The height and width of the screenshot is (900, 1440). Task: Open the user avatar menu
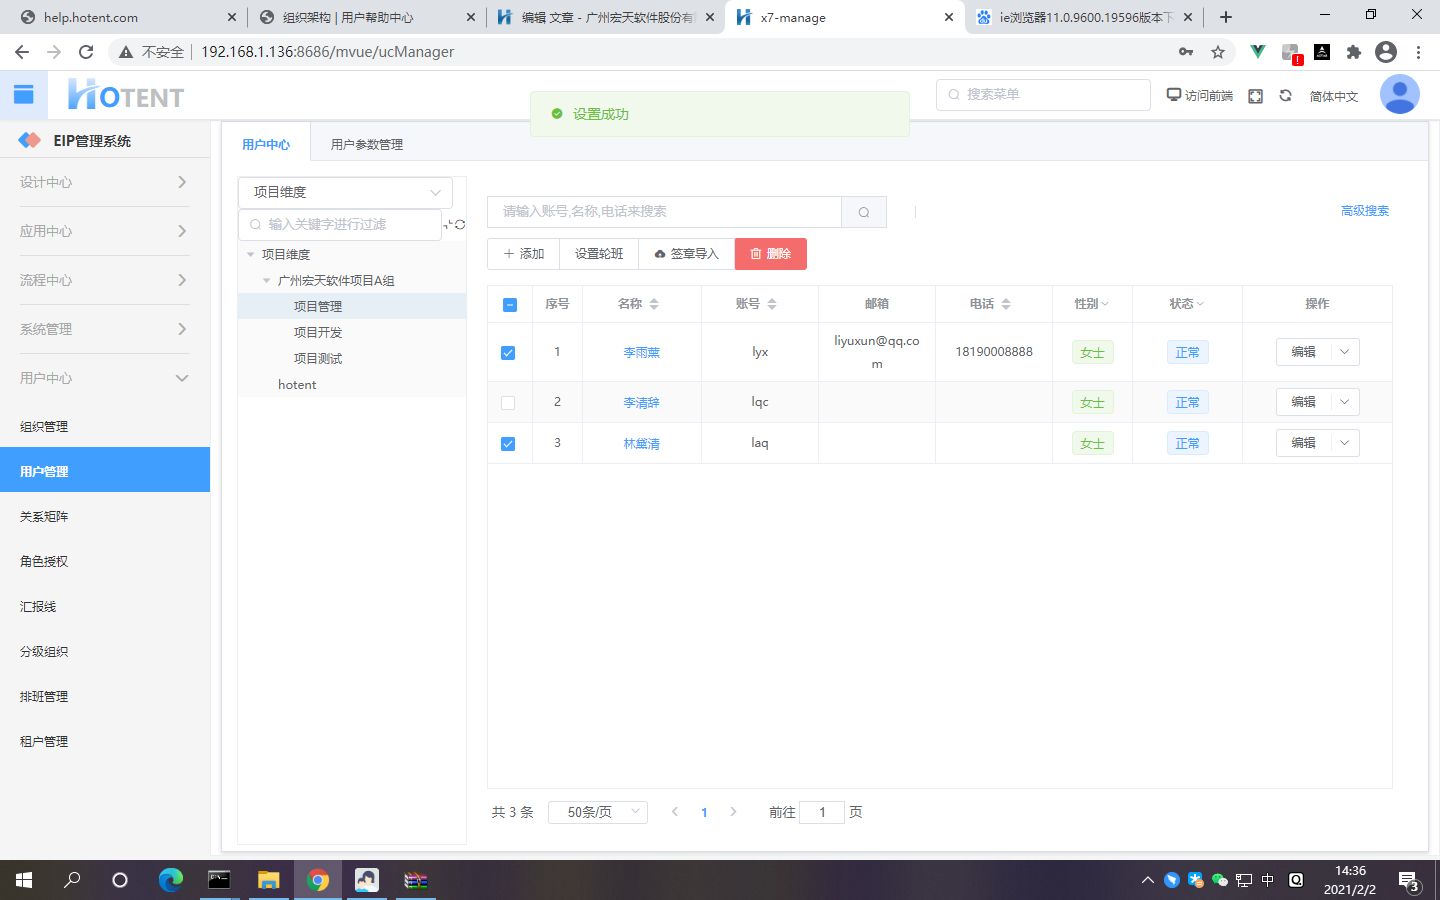(1399, 95)
